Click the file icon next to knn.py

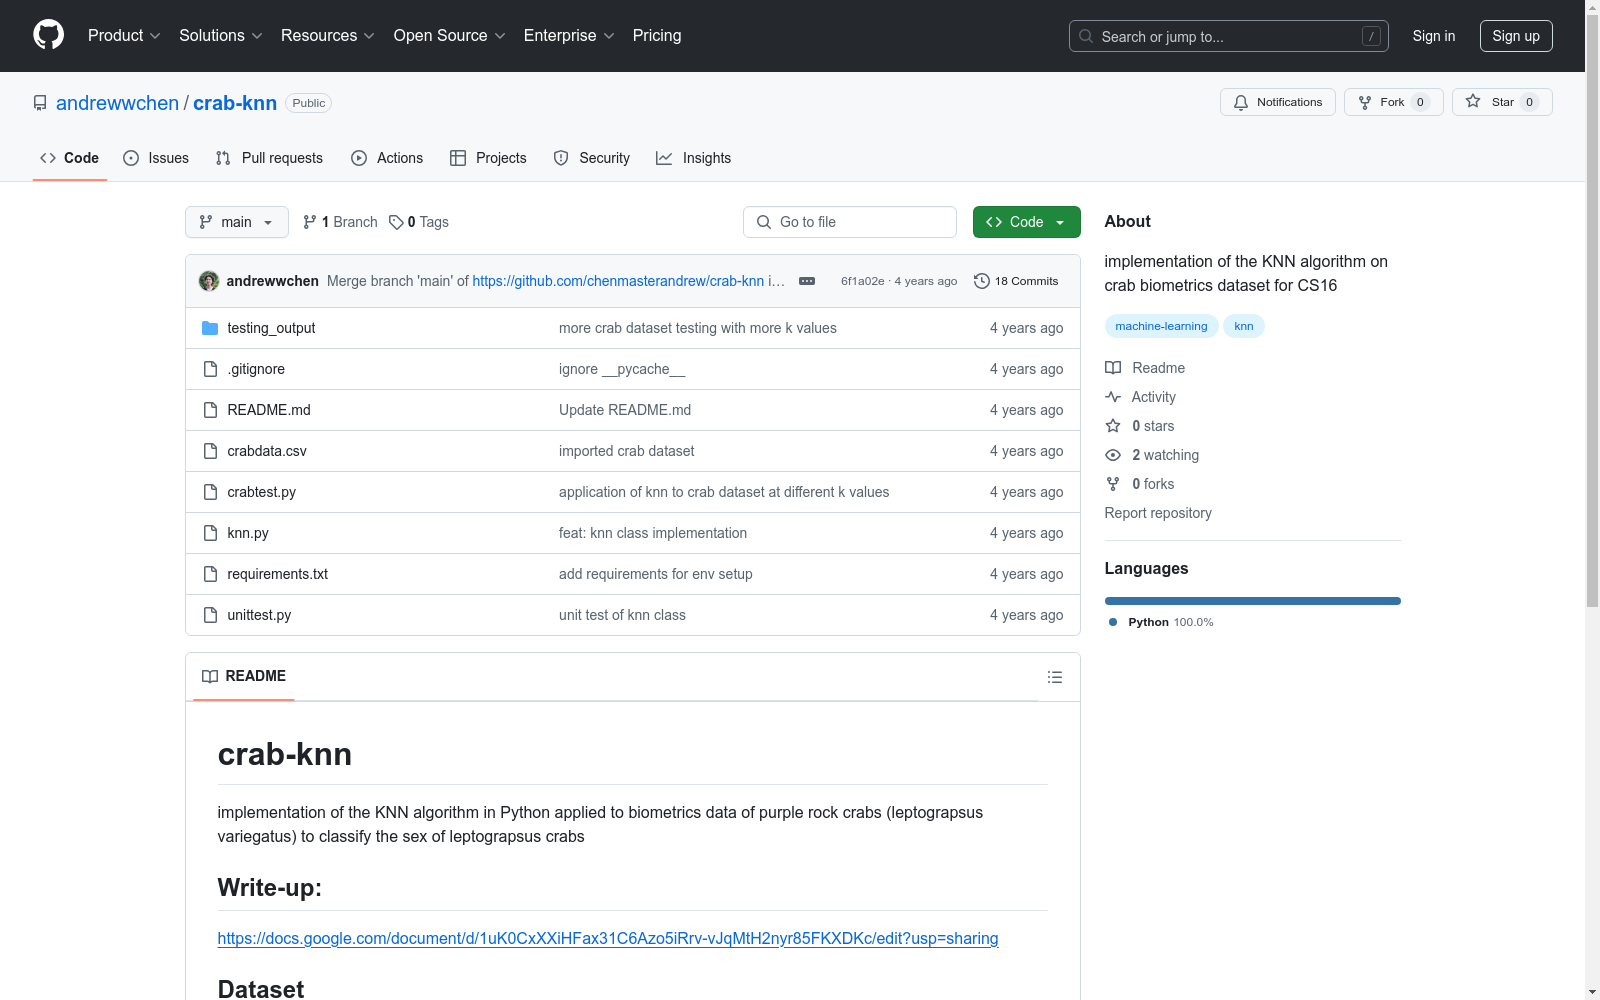(210, 533)
